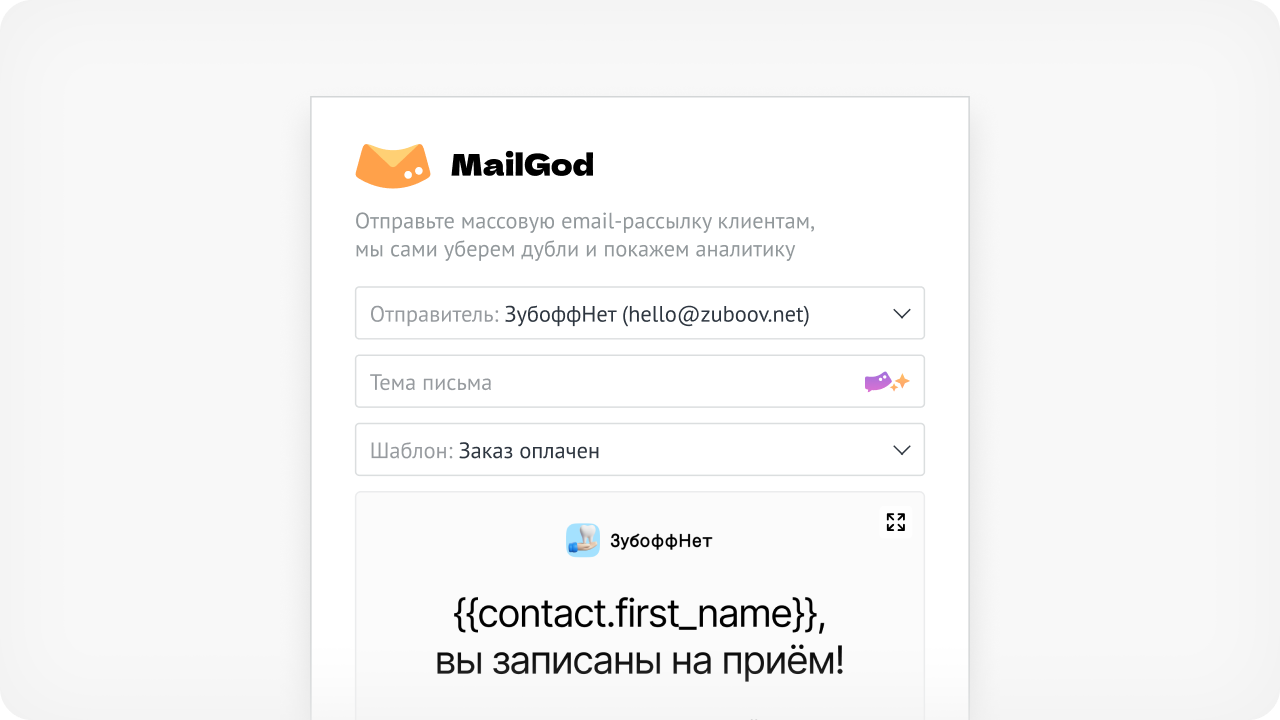
Task: Click the hello@zuboov.net address in sender field
Action: tap(715, 314)
